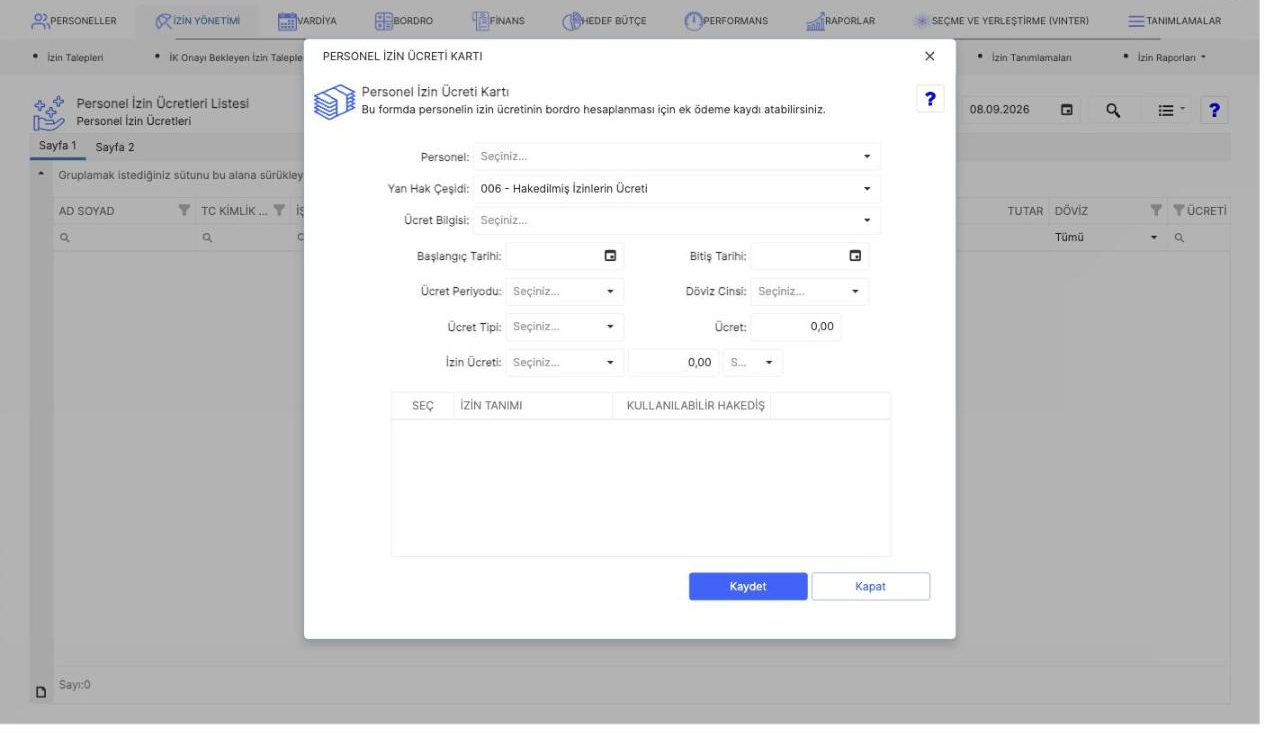
Task: Click the Başlangıç Tarihi date field
Action: click(x=564, y=256)
